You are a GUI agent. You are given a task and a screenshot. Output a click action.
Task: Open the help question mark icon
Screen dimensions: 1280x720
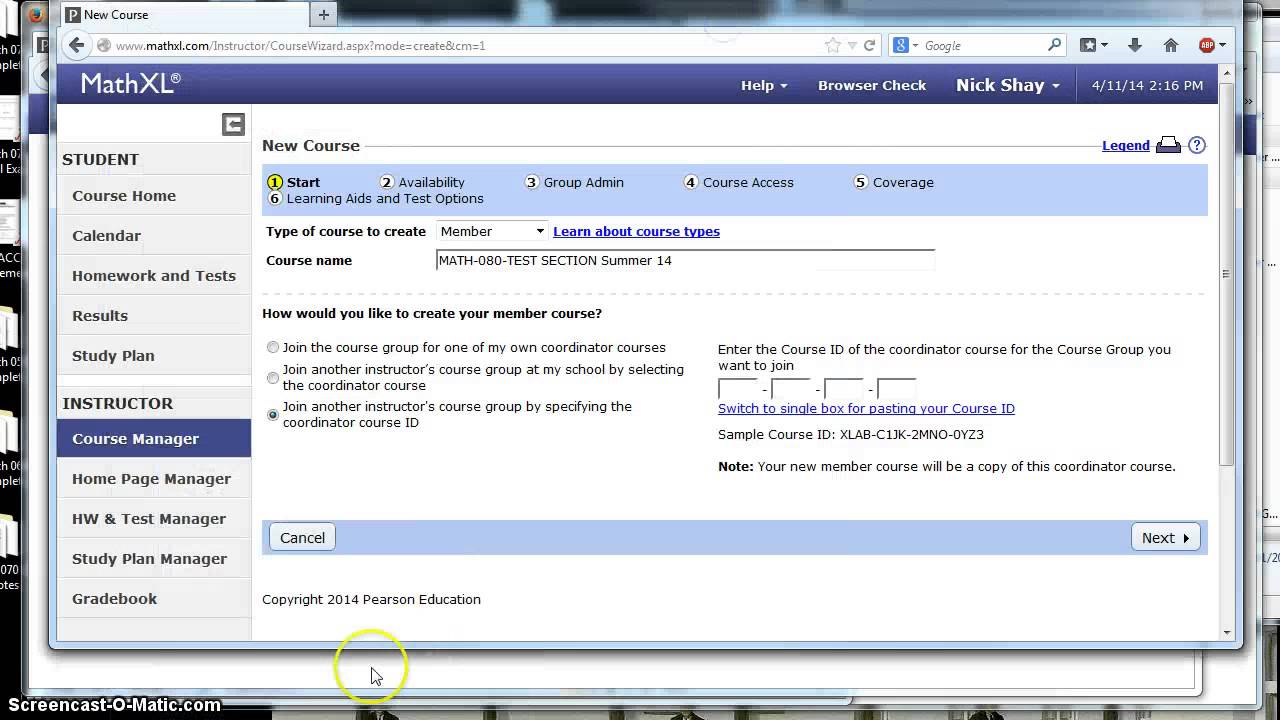point(1197,146)
